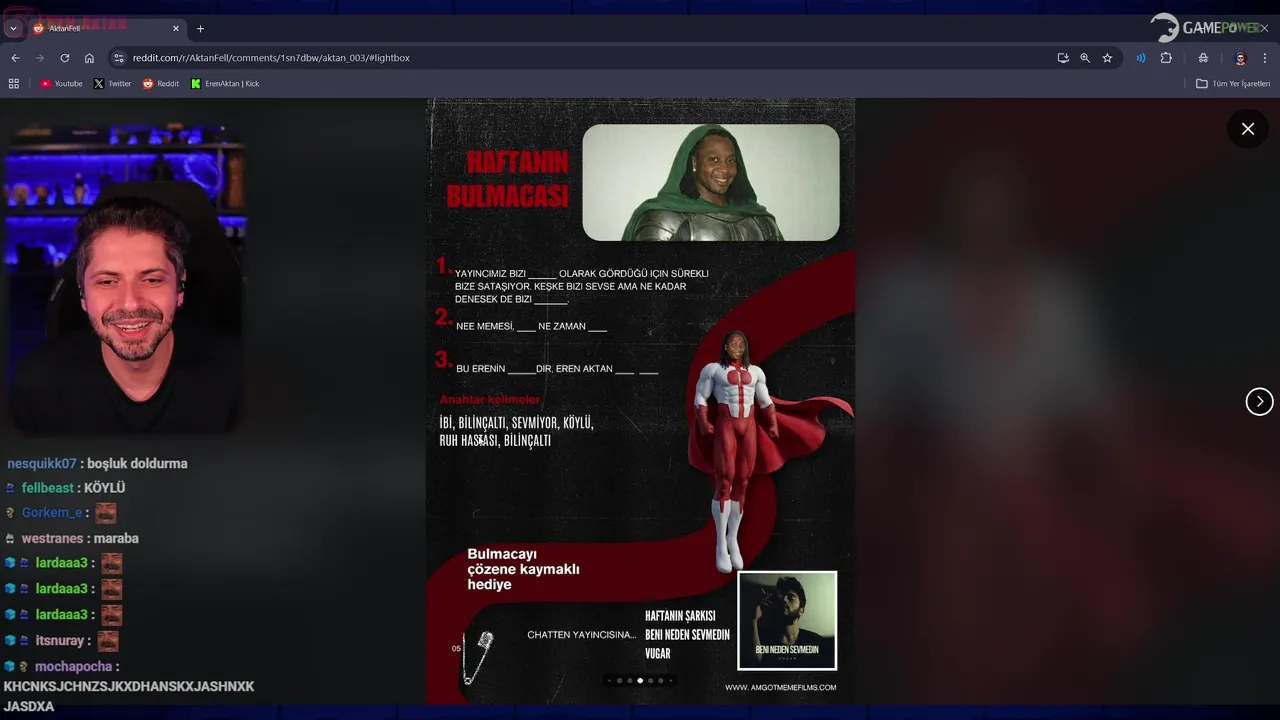Click the nesquikk07 chat username

tap(42, 464)
